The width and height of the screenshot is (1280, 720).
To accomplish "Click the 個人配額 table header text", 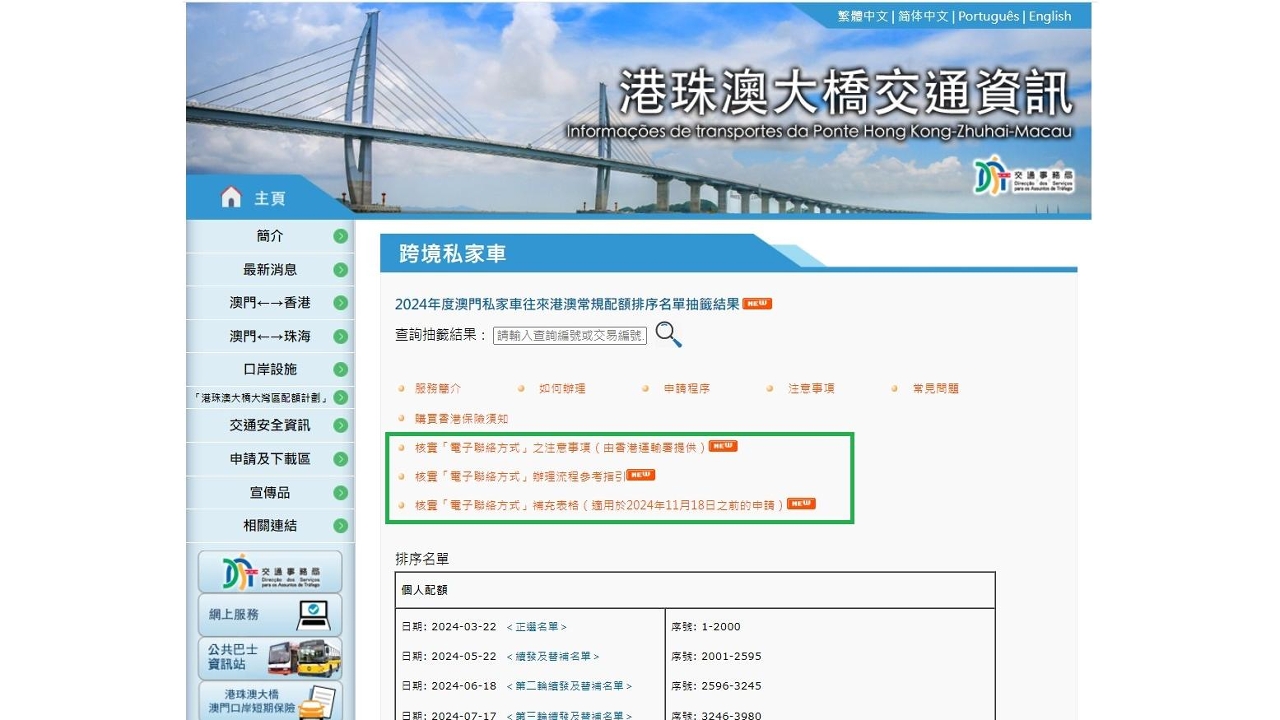I will coord(425,590).
